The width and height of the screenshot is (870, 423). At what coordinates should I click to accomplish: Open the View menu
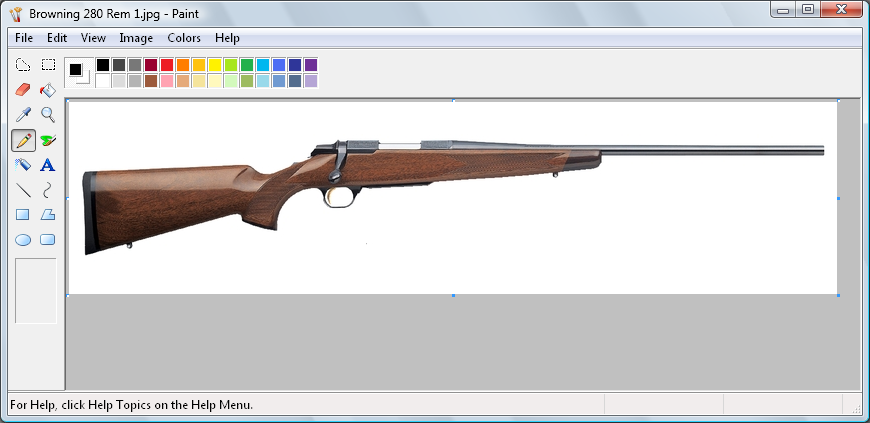coord(93,38)
